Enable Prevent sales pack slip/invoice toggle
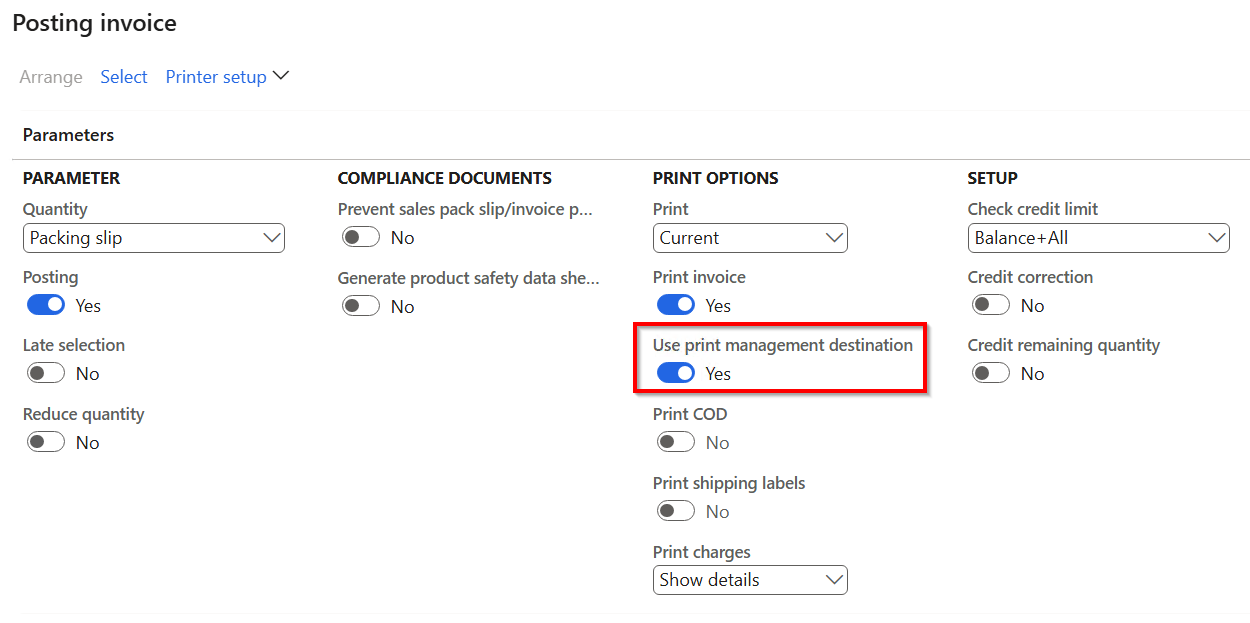 point(361,237)
